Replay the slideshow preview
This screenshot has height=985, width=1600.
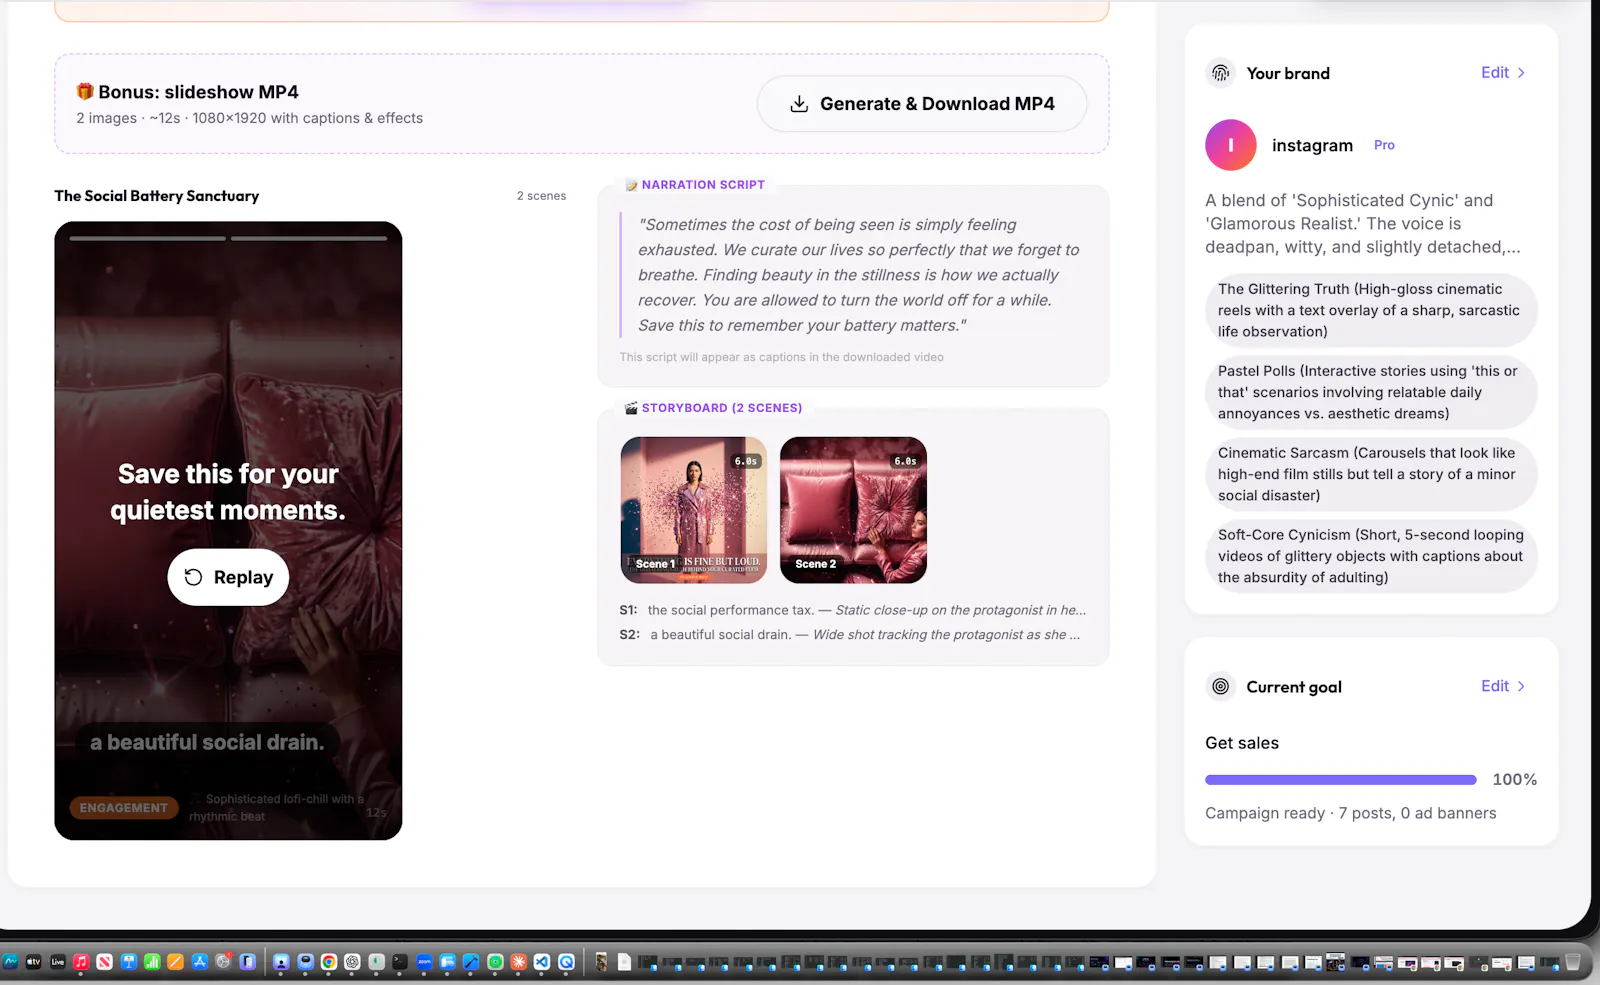click(x=228, y=577)
